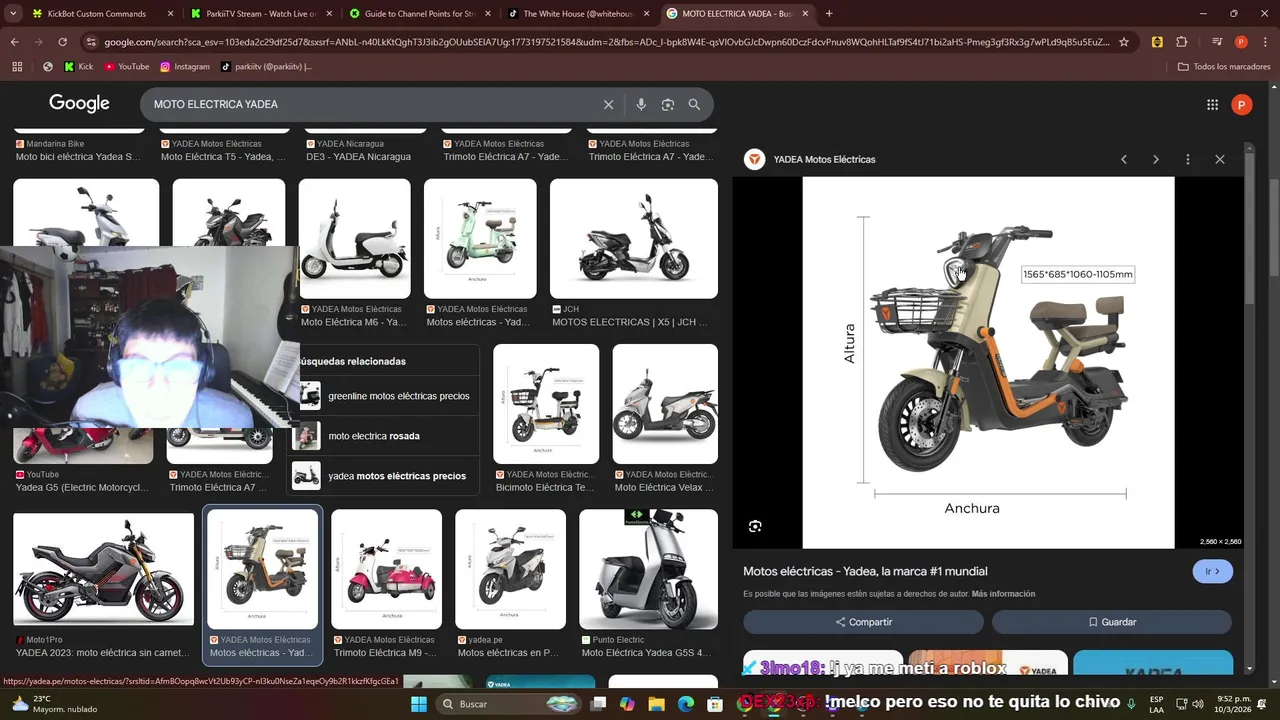
Task: Open the Moto Eléctrica Velax thumbnail
Action: (665, 404)
